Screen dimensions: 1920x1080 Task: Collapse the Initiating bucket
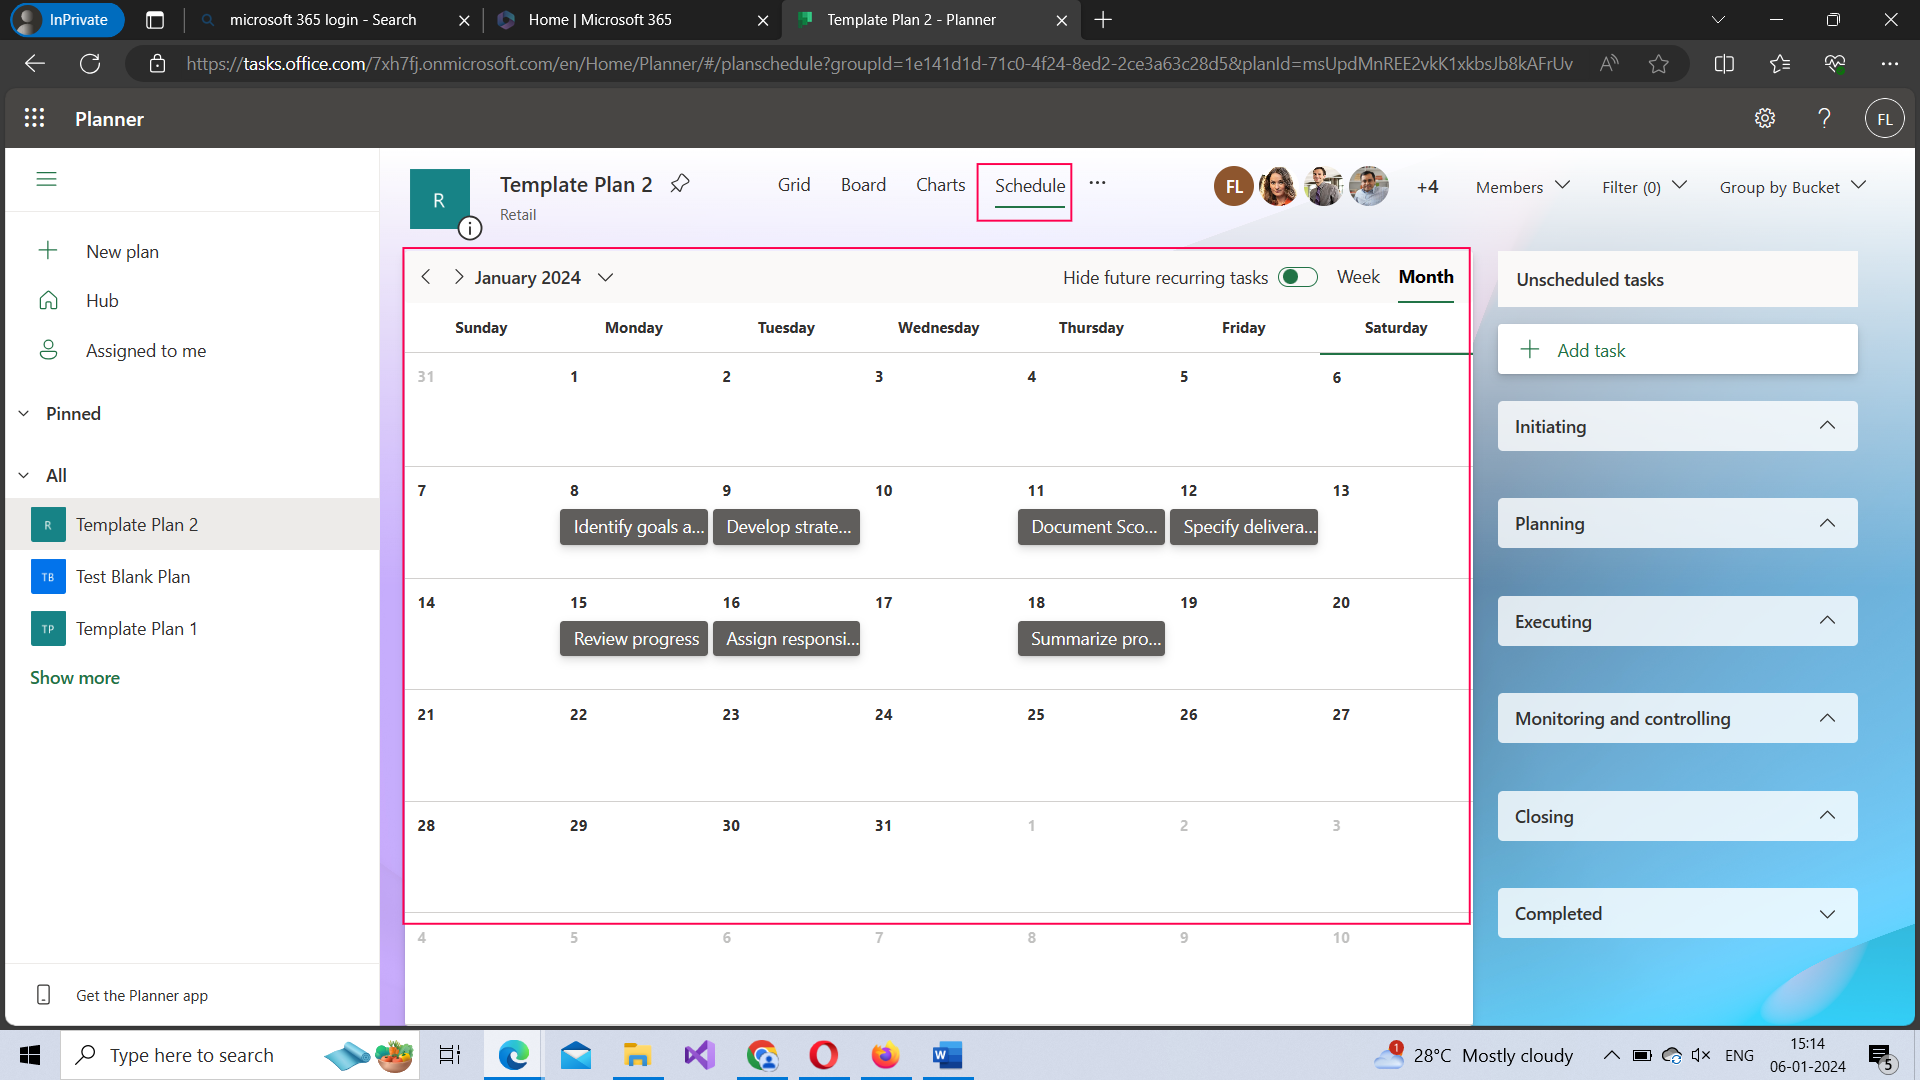[1827, 426]
